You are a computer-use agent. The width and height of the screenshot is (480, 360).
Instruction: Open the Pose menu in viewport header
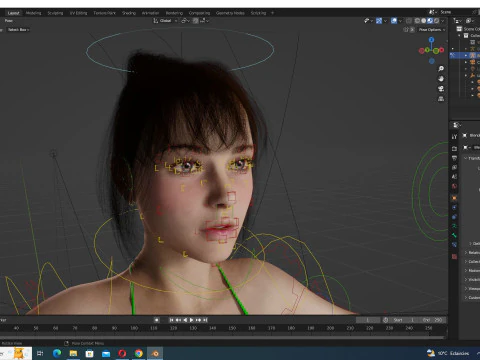click(x=9, y=21)
